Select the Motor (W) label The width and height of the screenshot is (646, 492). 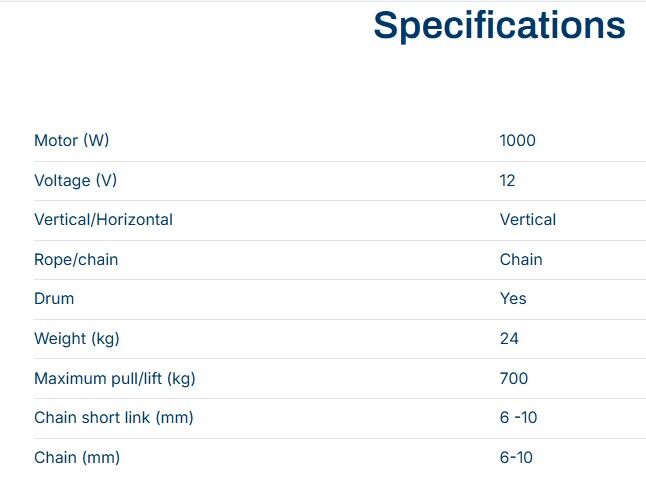coord(71,141)
